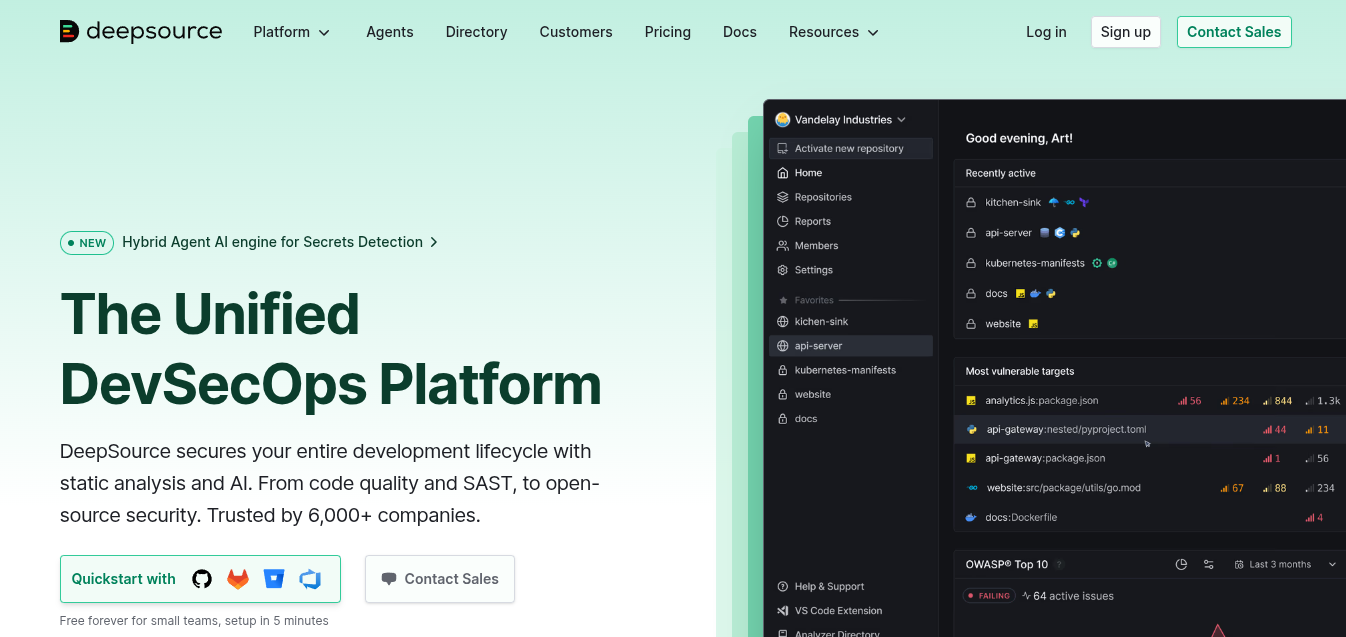Click the chevron after Hybrid Agent announcement
The width and height of the screenshot is (1346, 637).
pos(433,242)
